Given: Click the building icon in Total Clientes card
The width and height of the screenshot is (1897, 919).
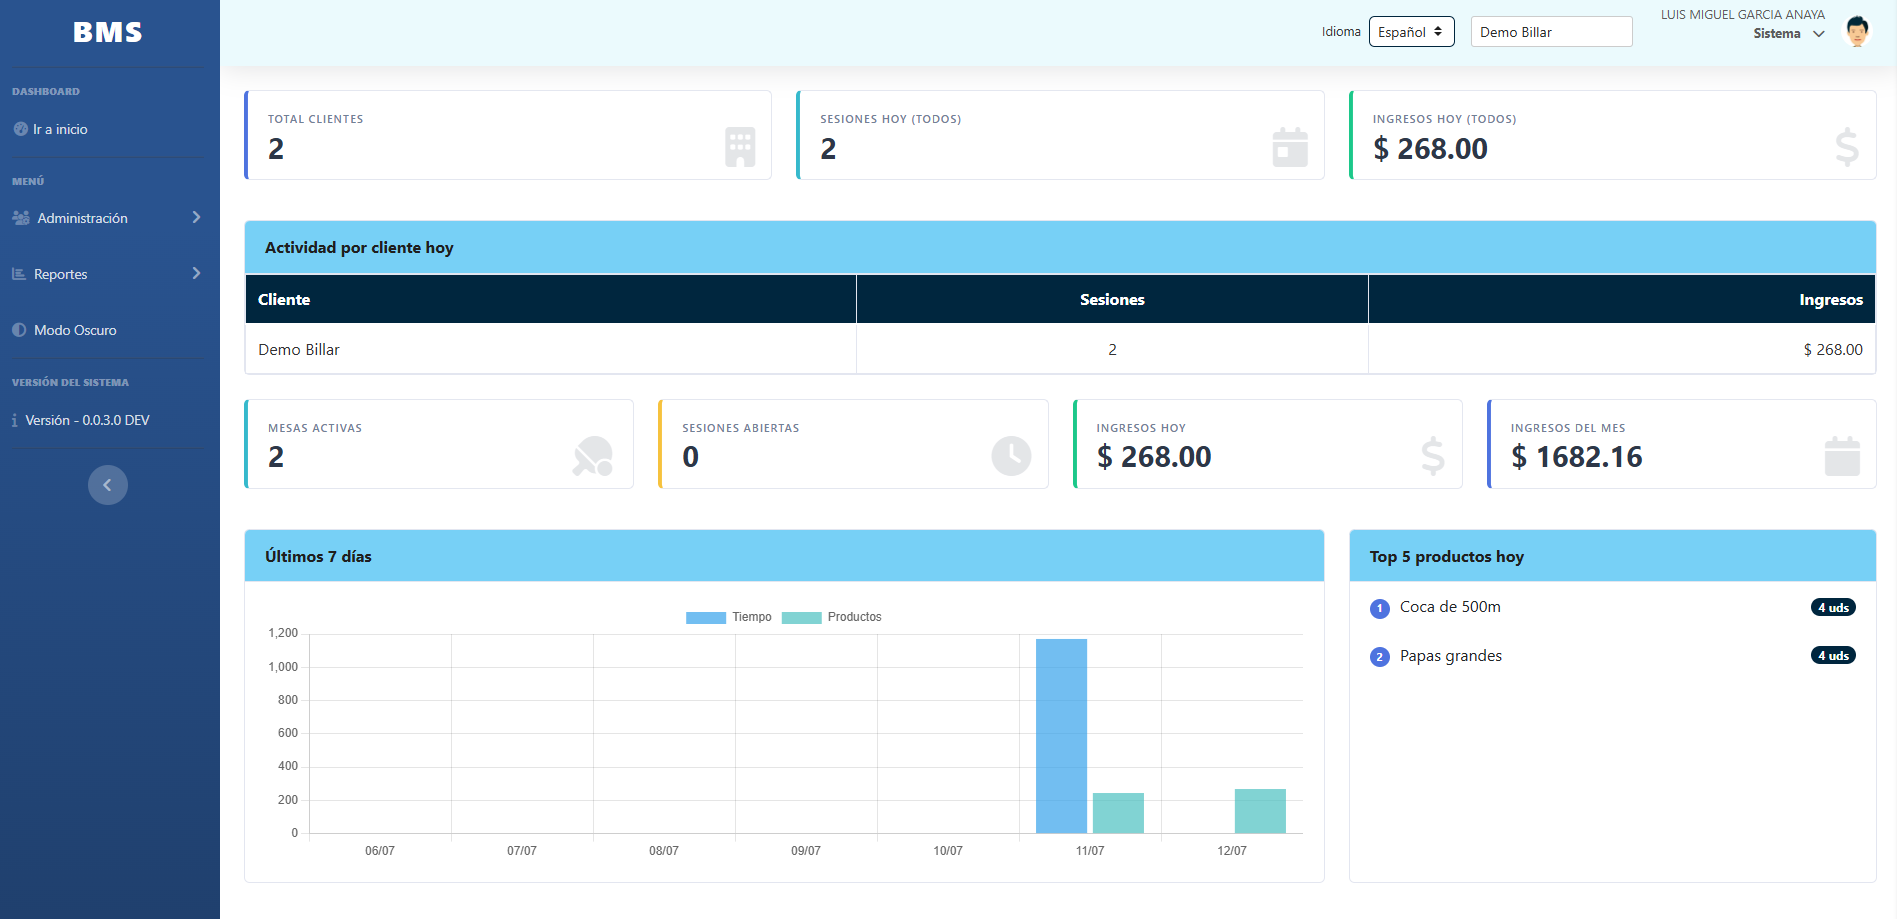Looking at the screenshot, I should (x=740, y=148).
